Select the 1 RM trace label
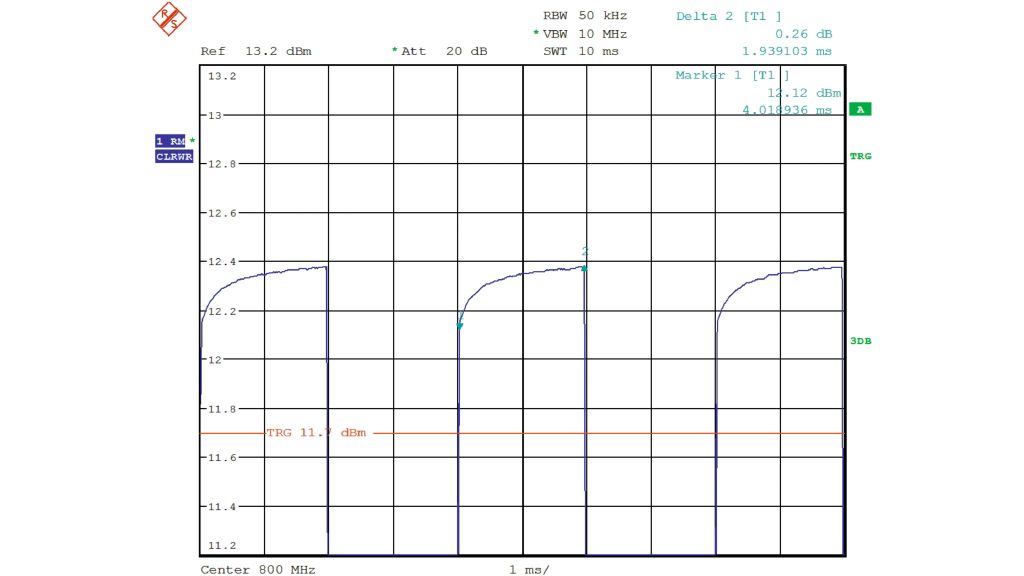This screenshot has height=576, width=1024. [171, 141]
